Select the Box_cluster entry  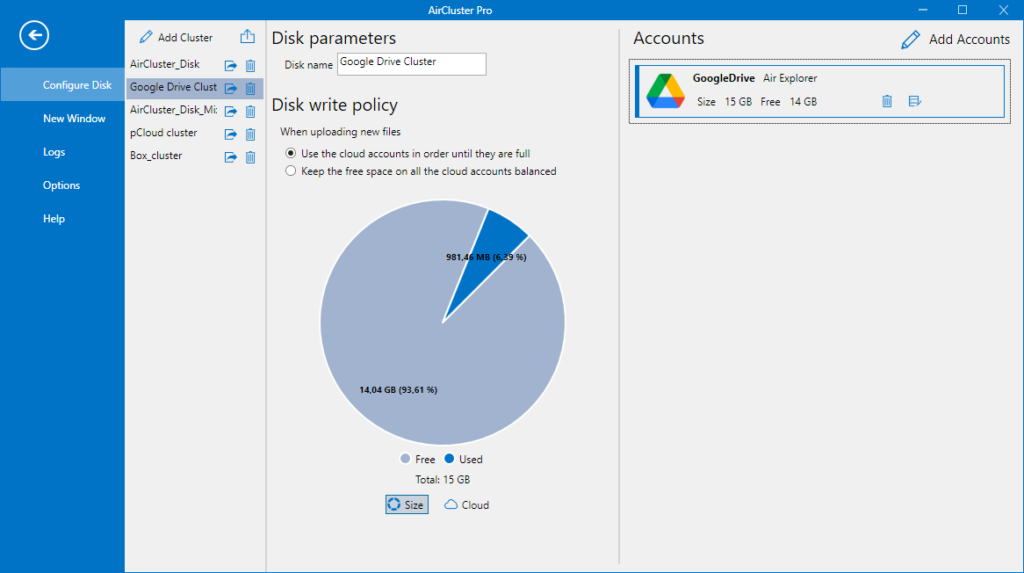click(x=156, y=156)
